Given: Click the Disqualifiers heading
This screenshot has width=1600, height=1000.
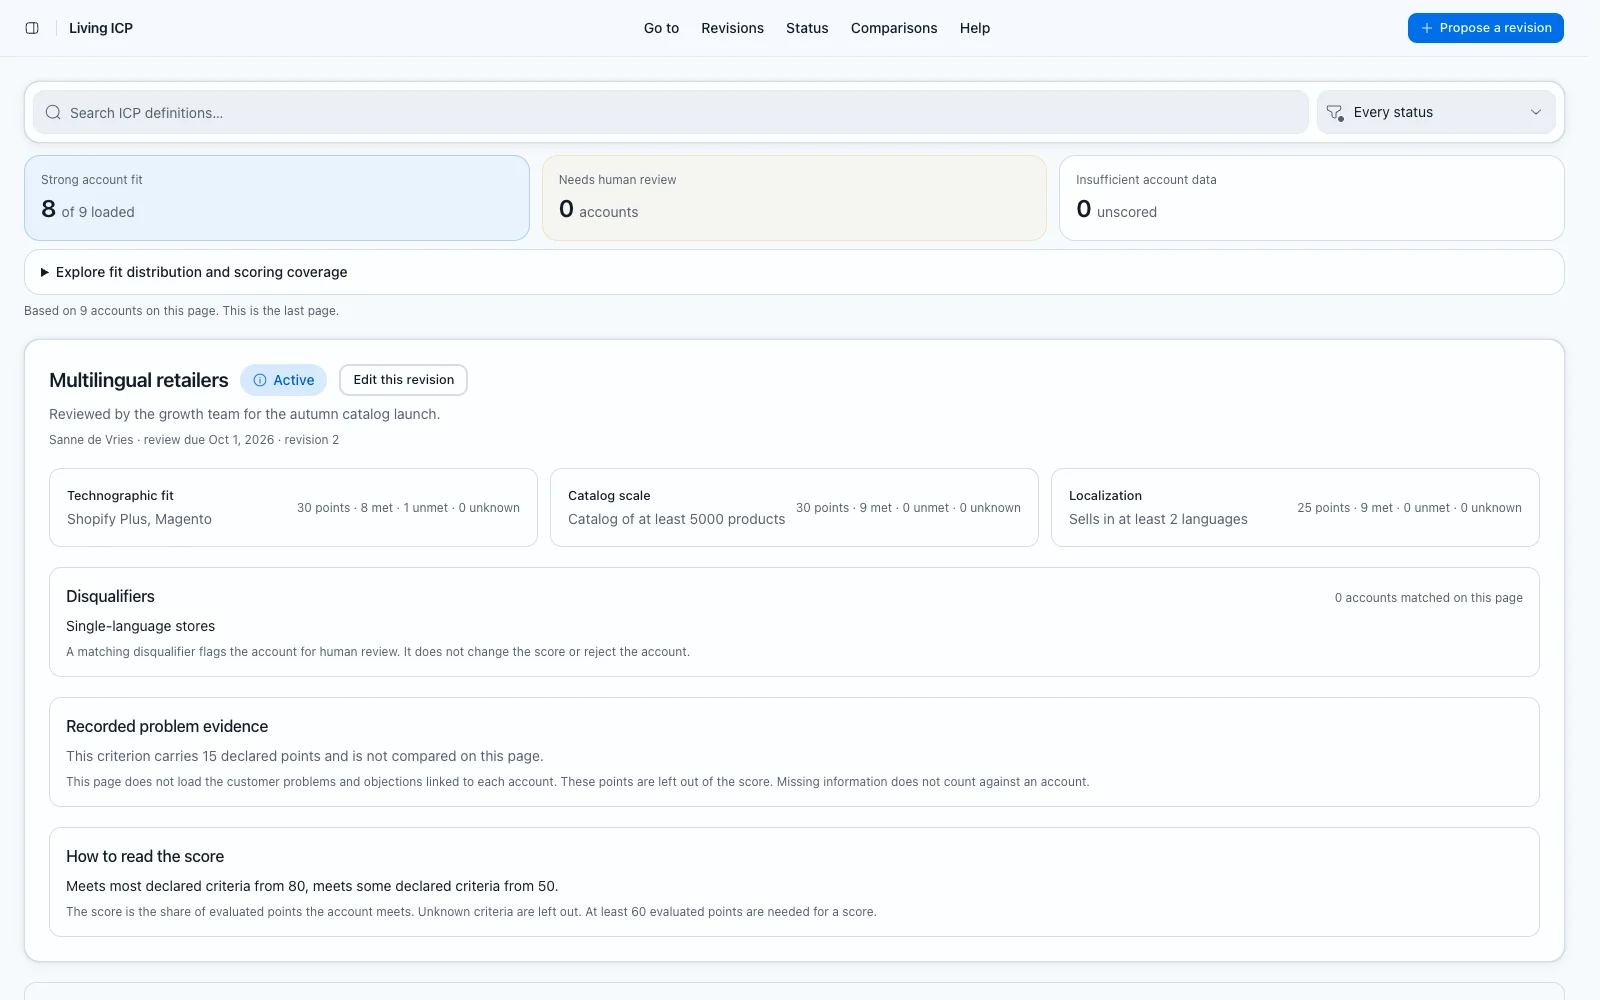Looking at the screenshot, I should tap(110, 596).
